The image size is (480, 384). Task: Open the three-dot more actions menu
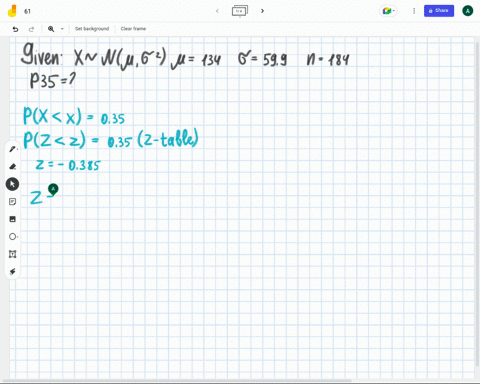tap(414, 11)
